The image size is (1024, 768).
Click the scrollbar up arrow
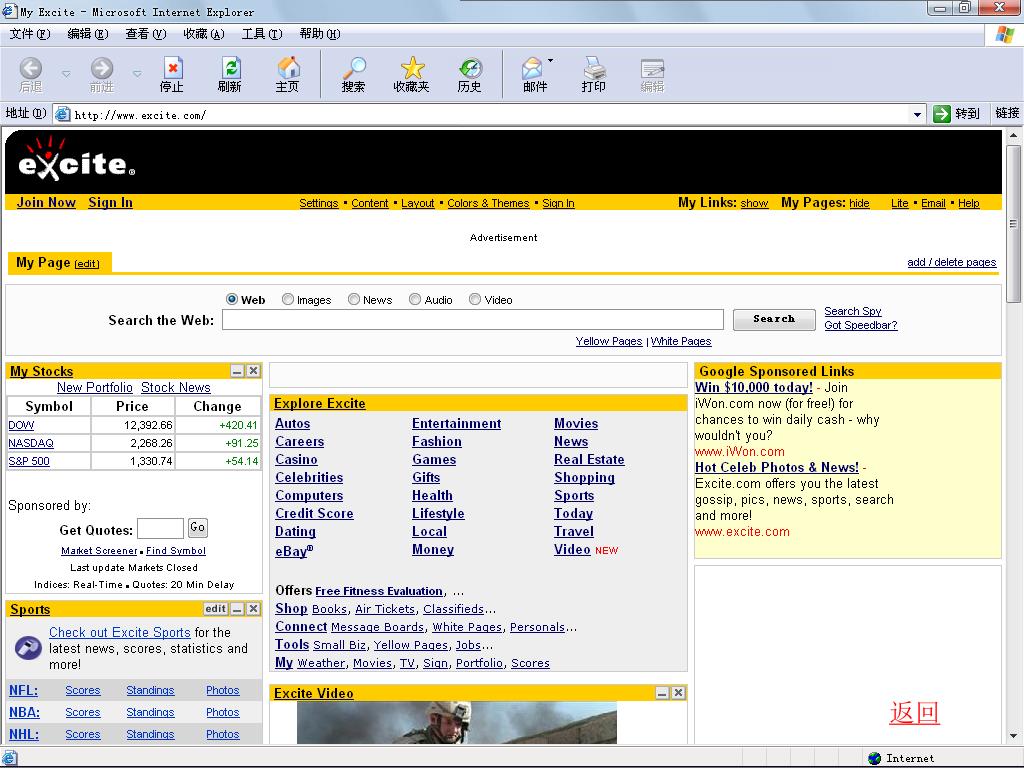coord(1013,136)
